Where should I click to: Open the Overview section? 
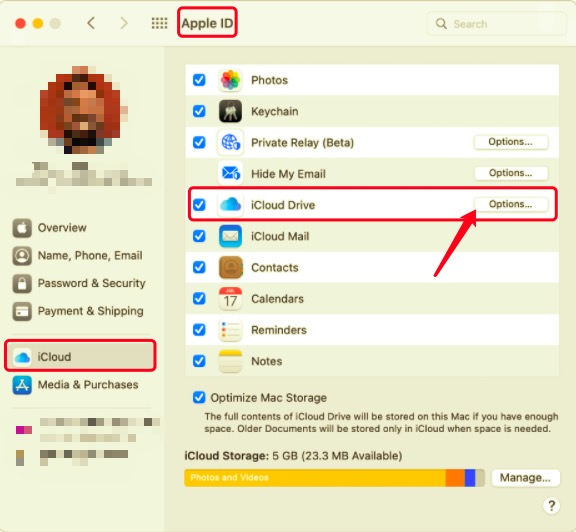[x=50, y=228]
